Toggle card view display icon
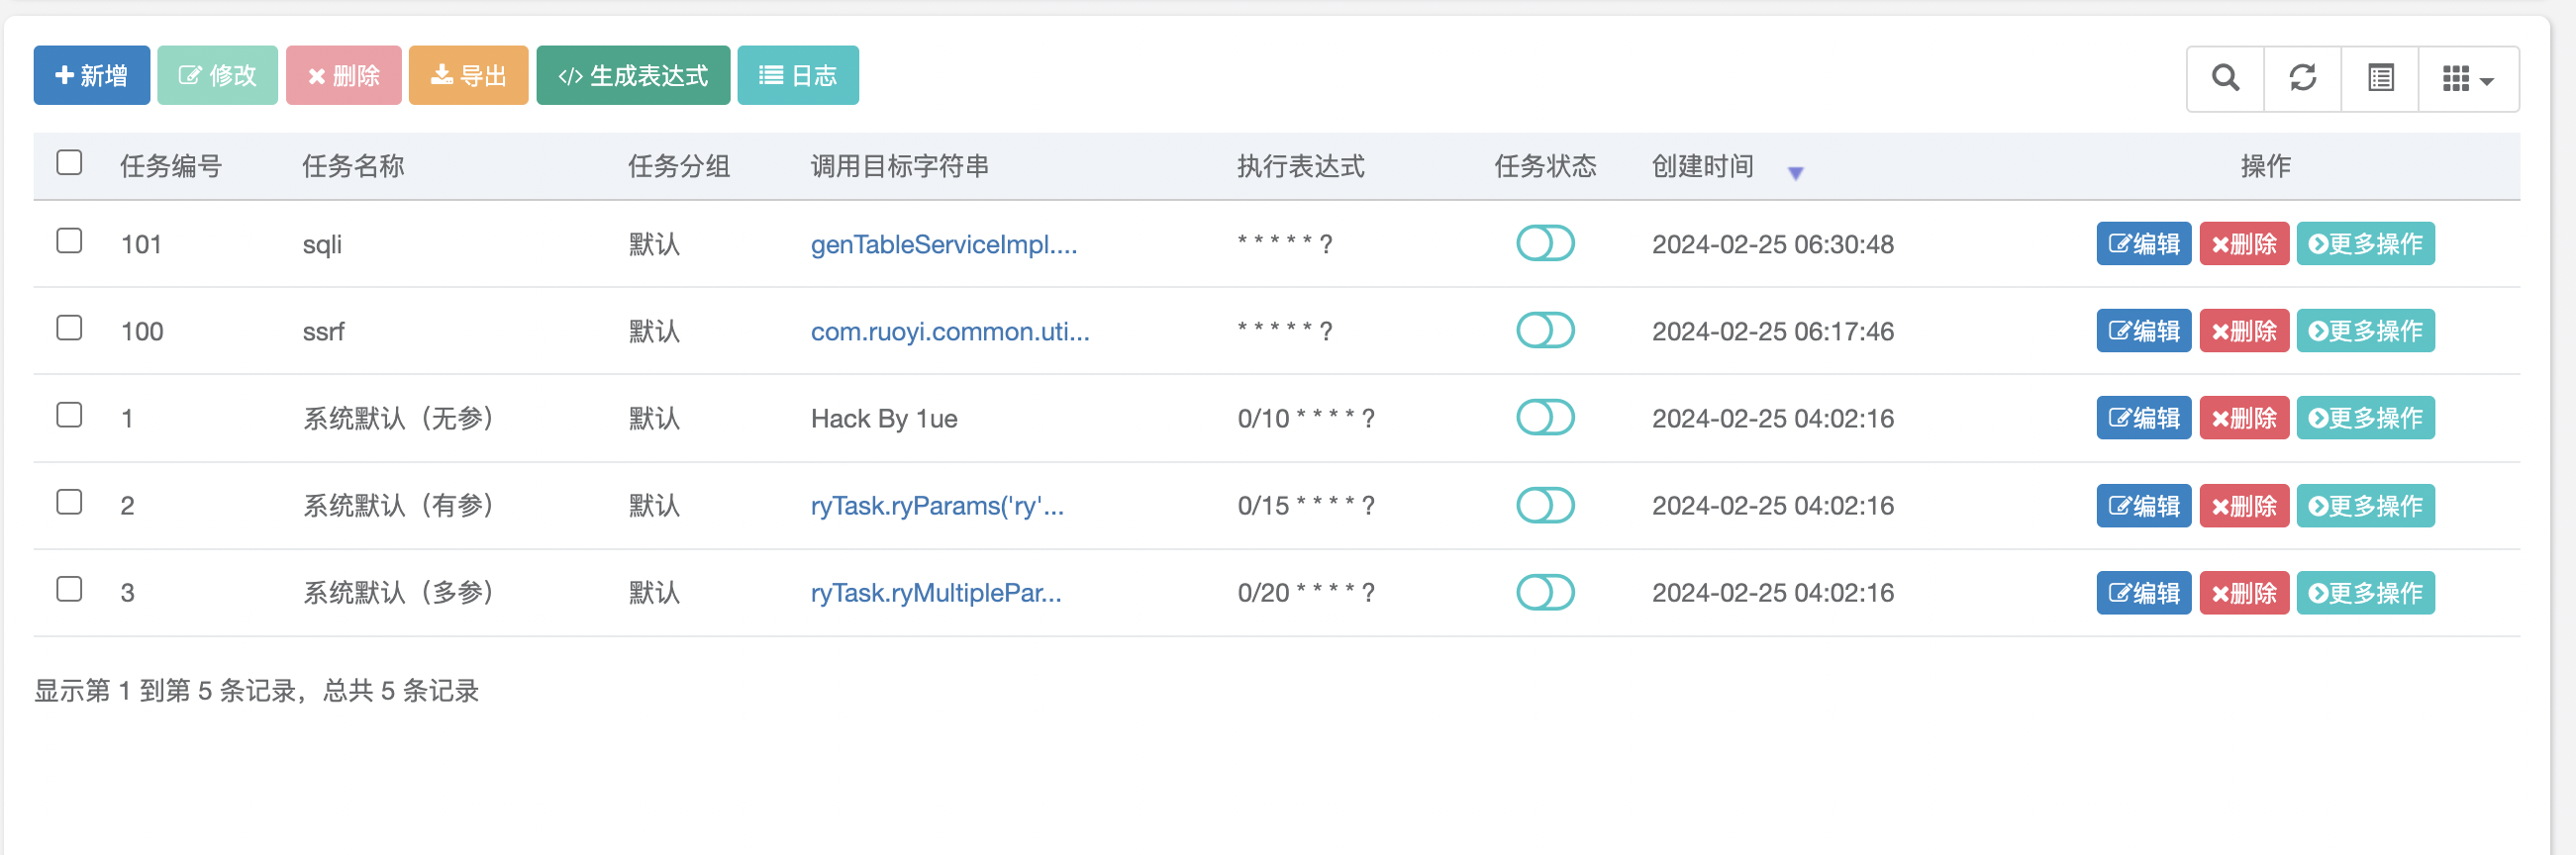The width and height of the screenshot is (2576, 855). (x=2380, y=78)
